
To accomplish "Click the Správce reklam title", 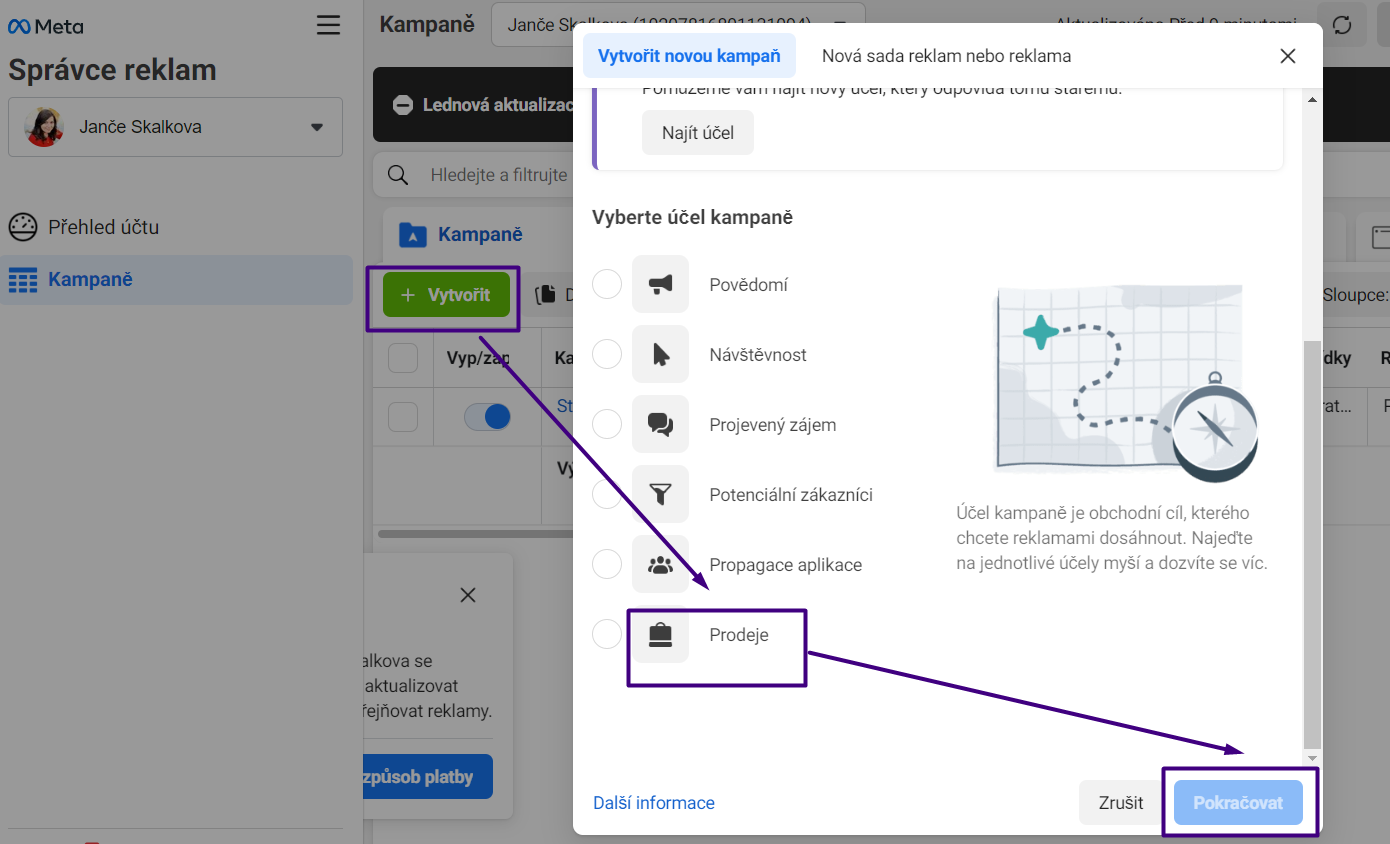I will coord(112,70).
